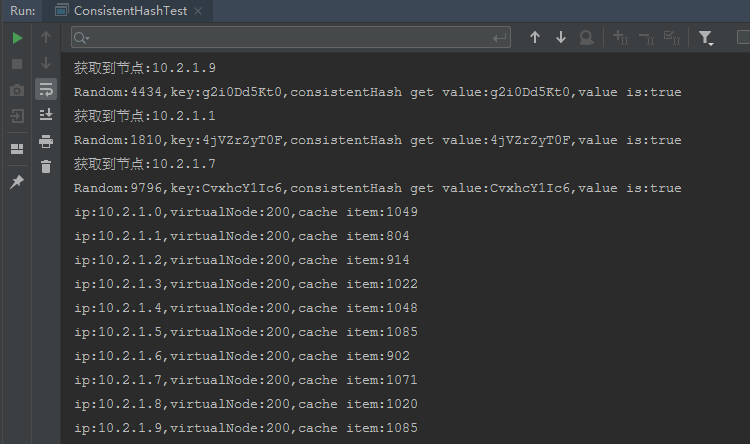
Task: Click the new line icon in search field
Action: click(x=500, y=38)
